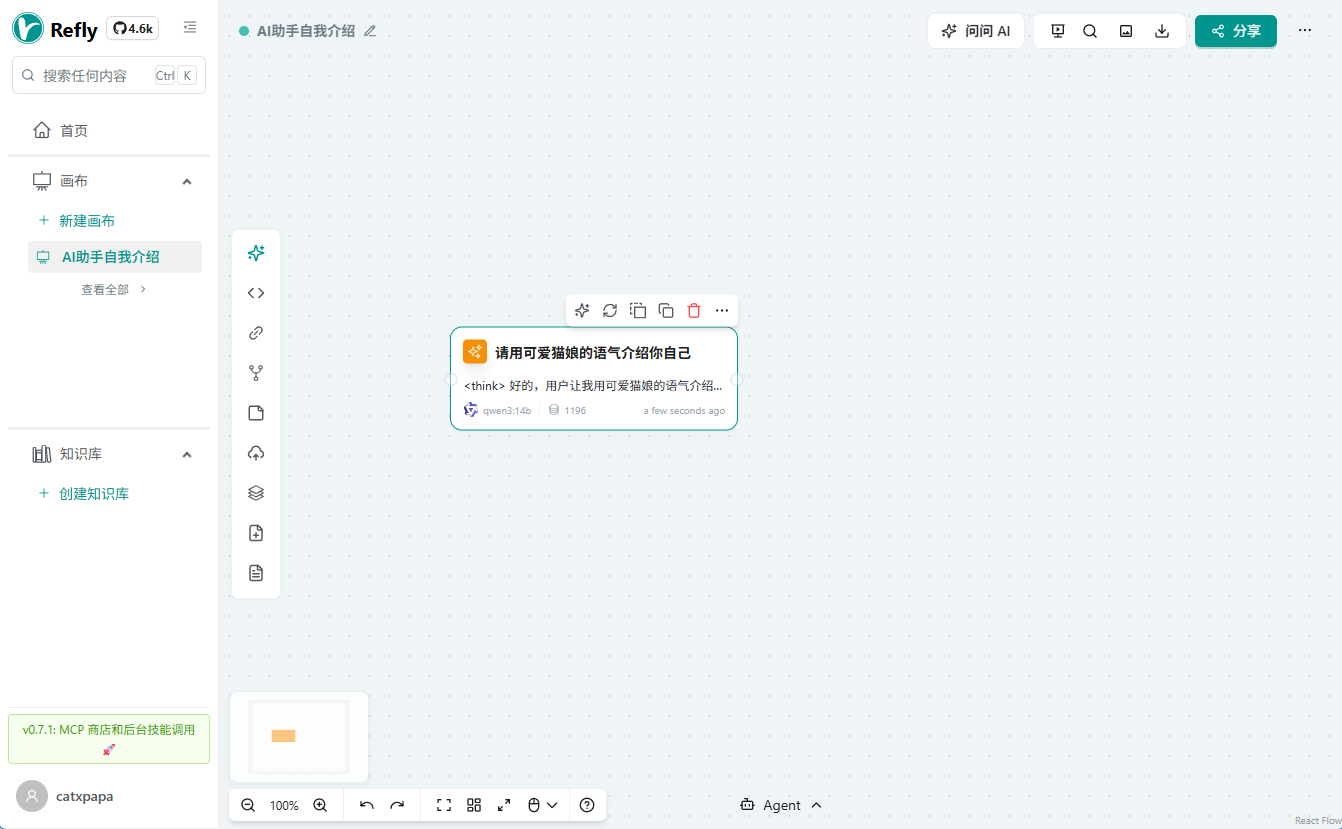Create a memo with the note icon
Screen dimensions: 1342x829
tap(256, 413)
